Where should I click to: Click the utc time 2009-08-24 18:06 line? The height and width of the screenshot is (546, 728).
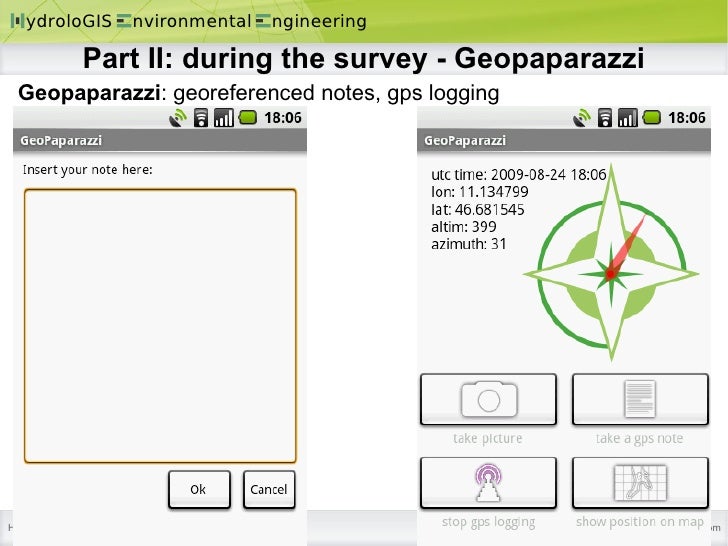(519, 175)
